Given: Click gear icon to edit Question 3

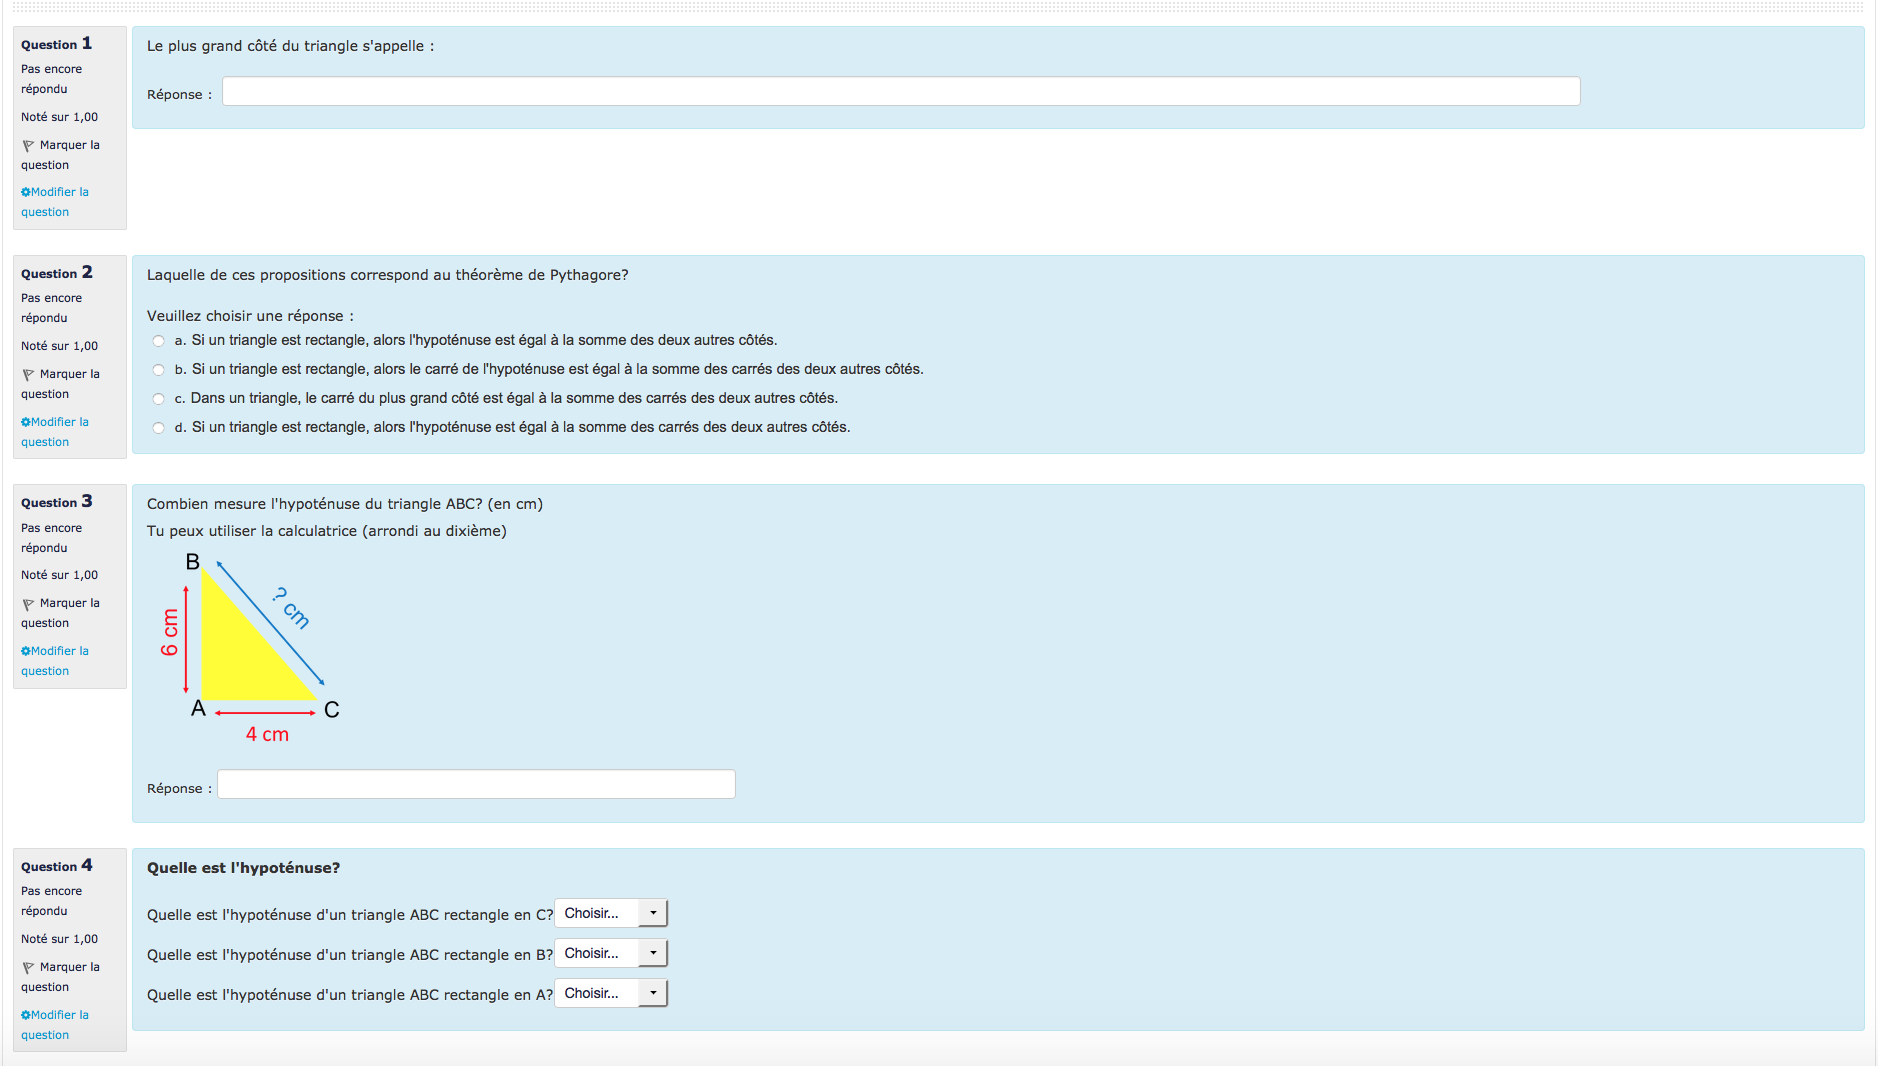Looking at the screenshot, I should 26,651.
